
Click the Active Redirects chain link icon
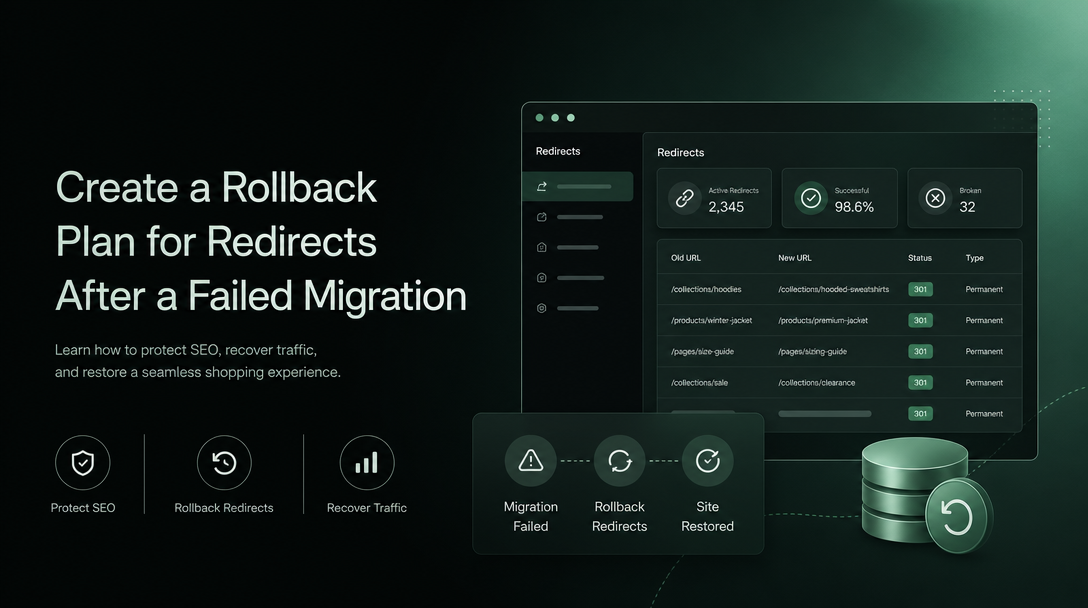[x=685, y=199]
